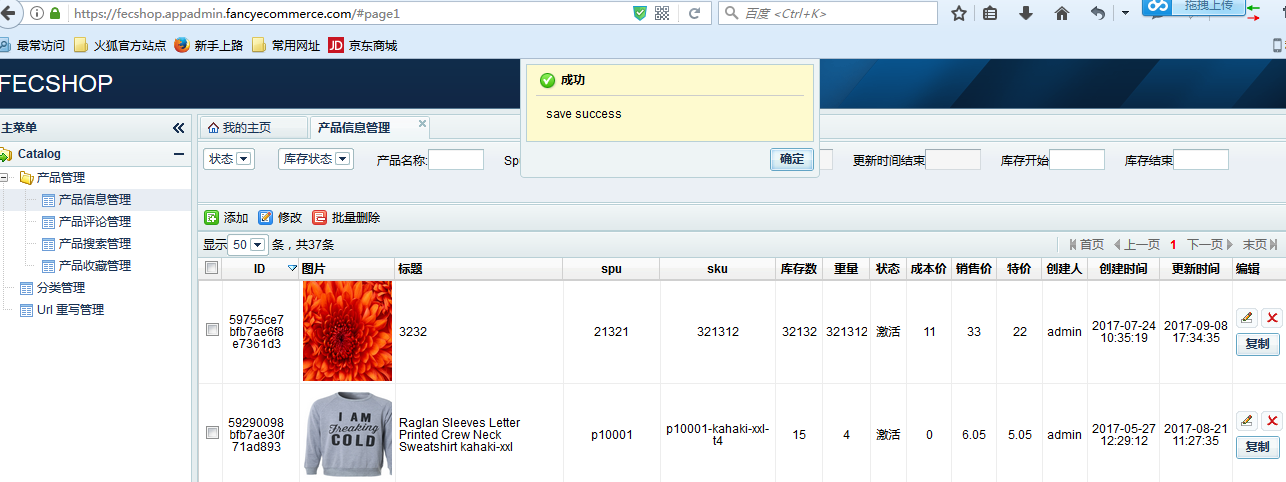Open the 状态 filter dropdown

pyautogui.click(x=229, y=159)
